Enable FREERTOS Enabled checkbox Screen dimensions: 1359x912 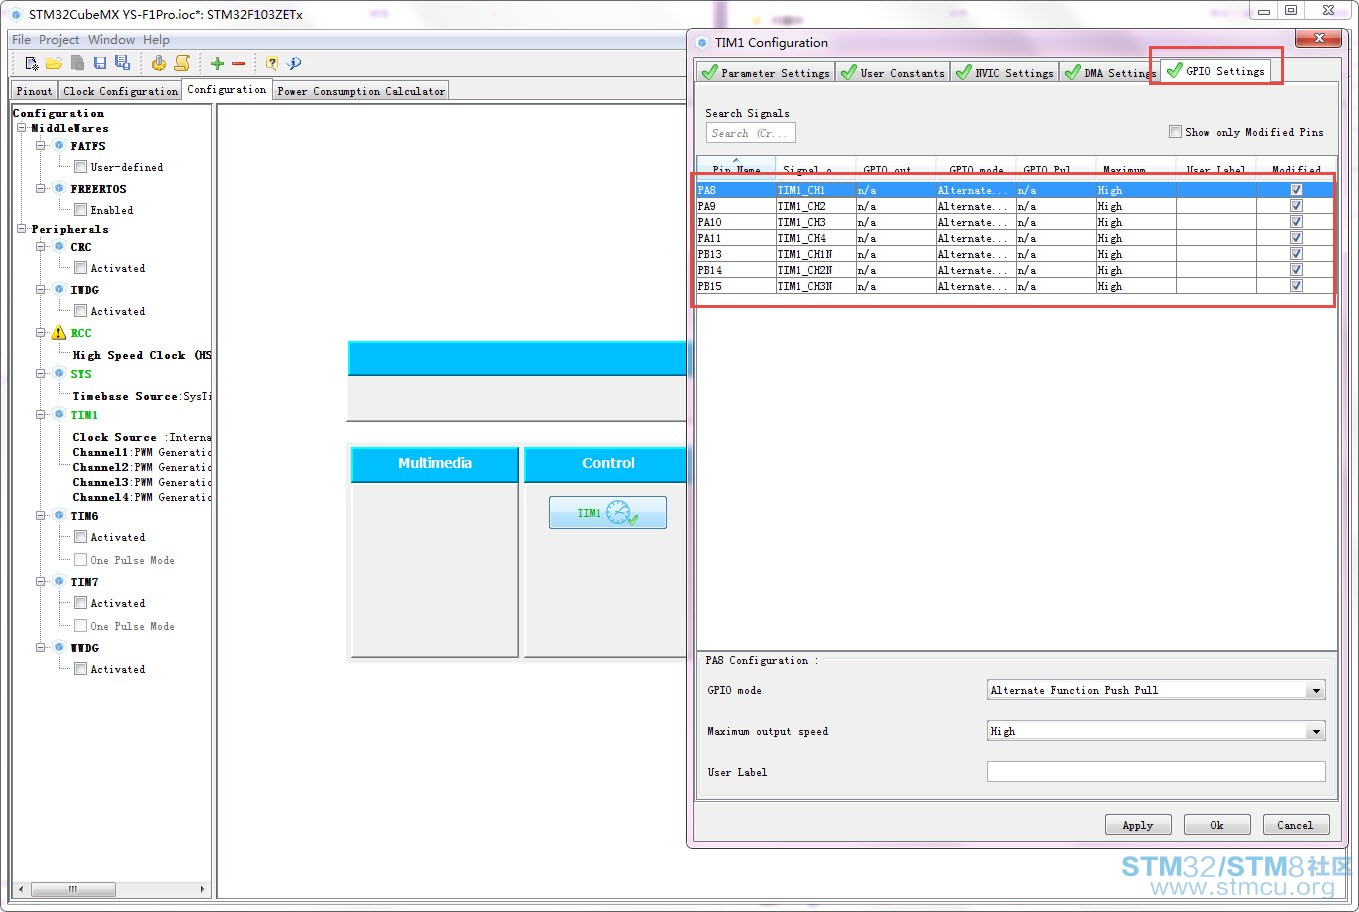(x=80, y=210)
